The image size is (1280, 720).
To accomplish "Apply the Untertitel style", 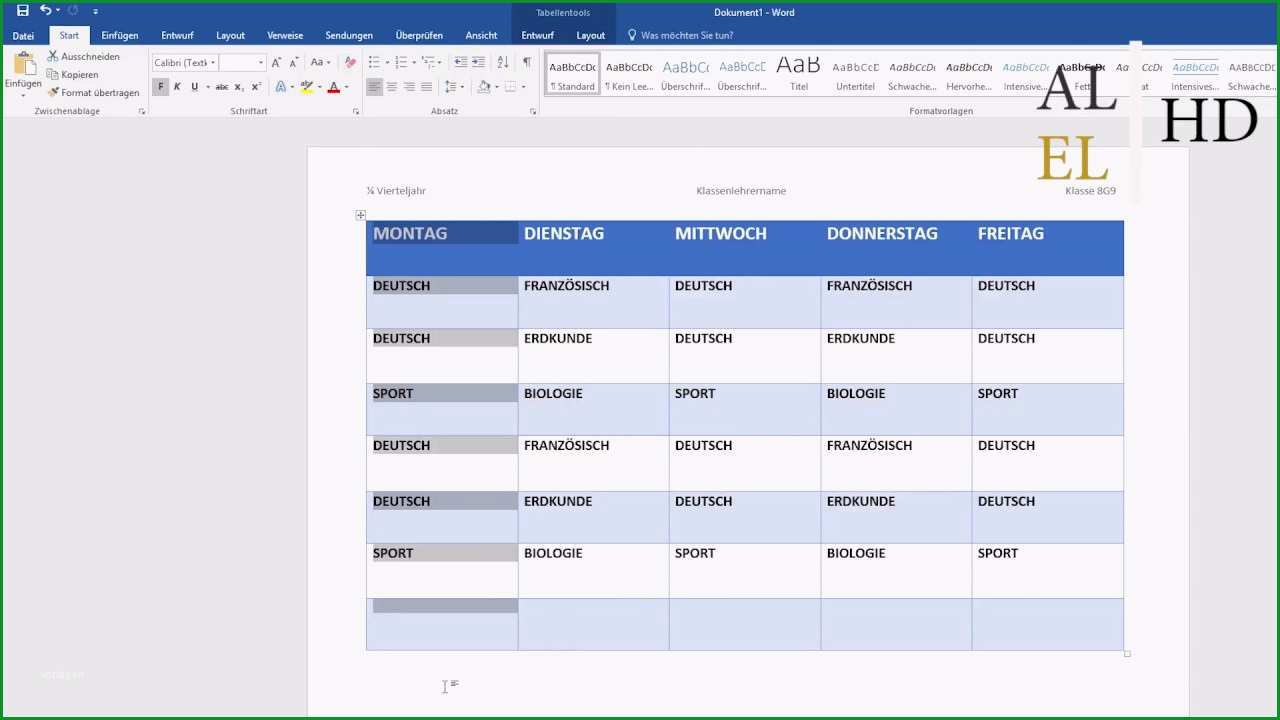I will [855, 74].
